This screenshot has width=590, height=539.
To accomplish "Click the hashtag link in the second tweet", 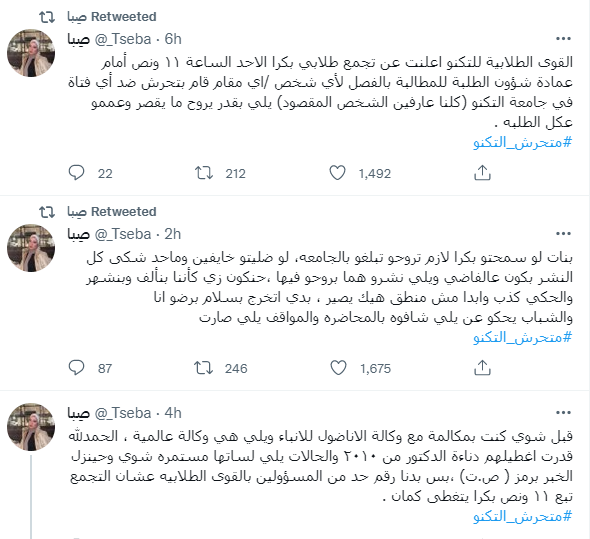I will 523,337.
